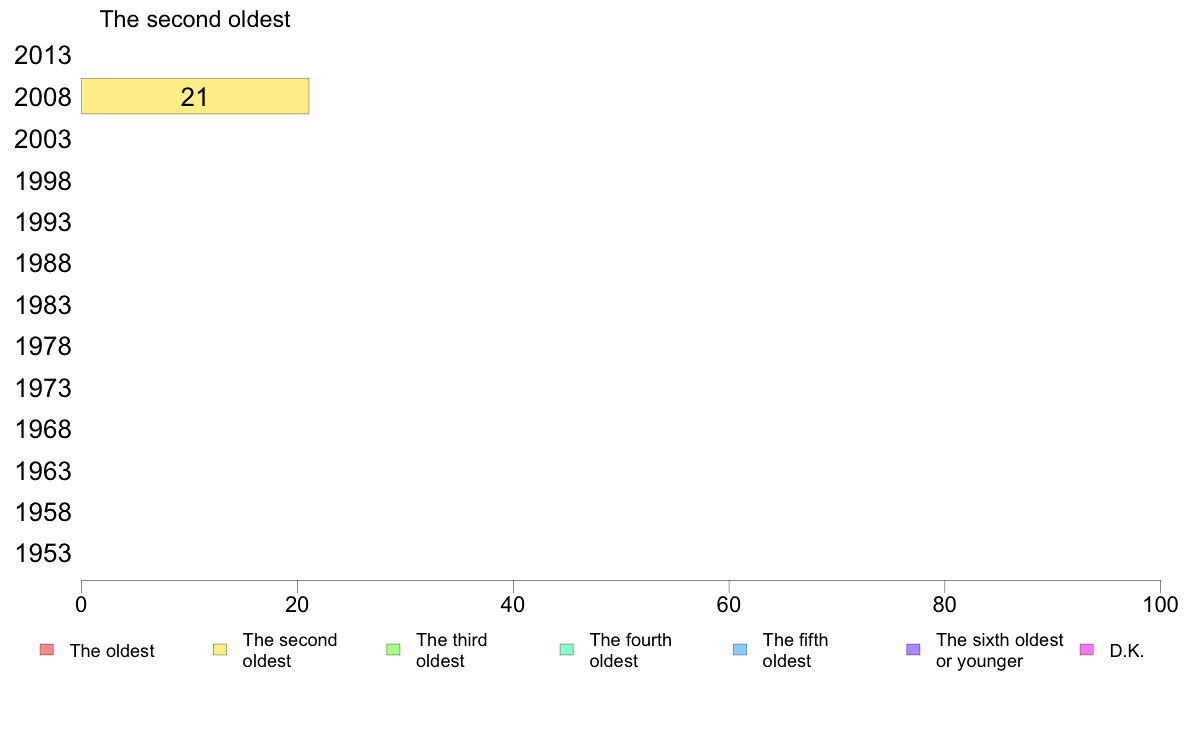The image size is (1188, 736).
Task: Click the 'The third oldest' legend text
Action: (x=451, y=650)
